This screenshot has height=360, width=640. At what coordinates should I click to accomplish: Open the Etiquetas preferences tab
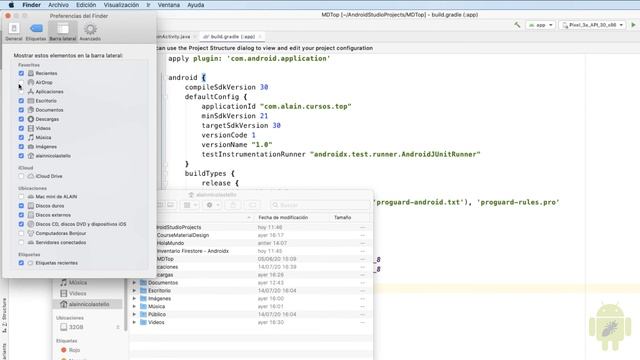coord(36,32)
